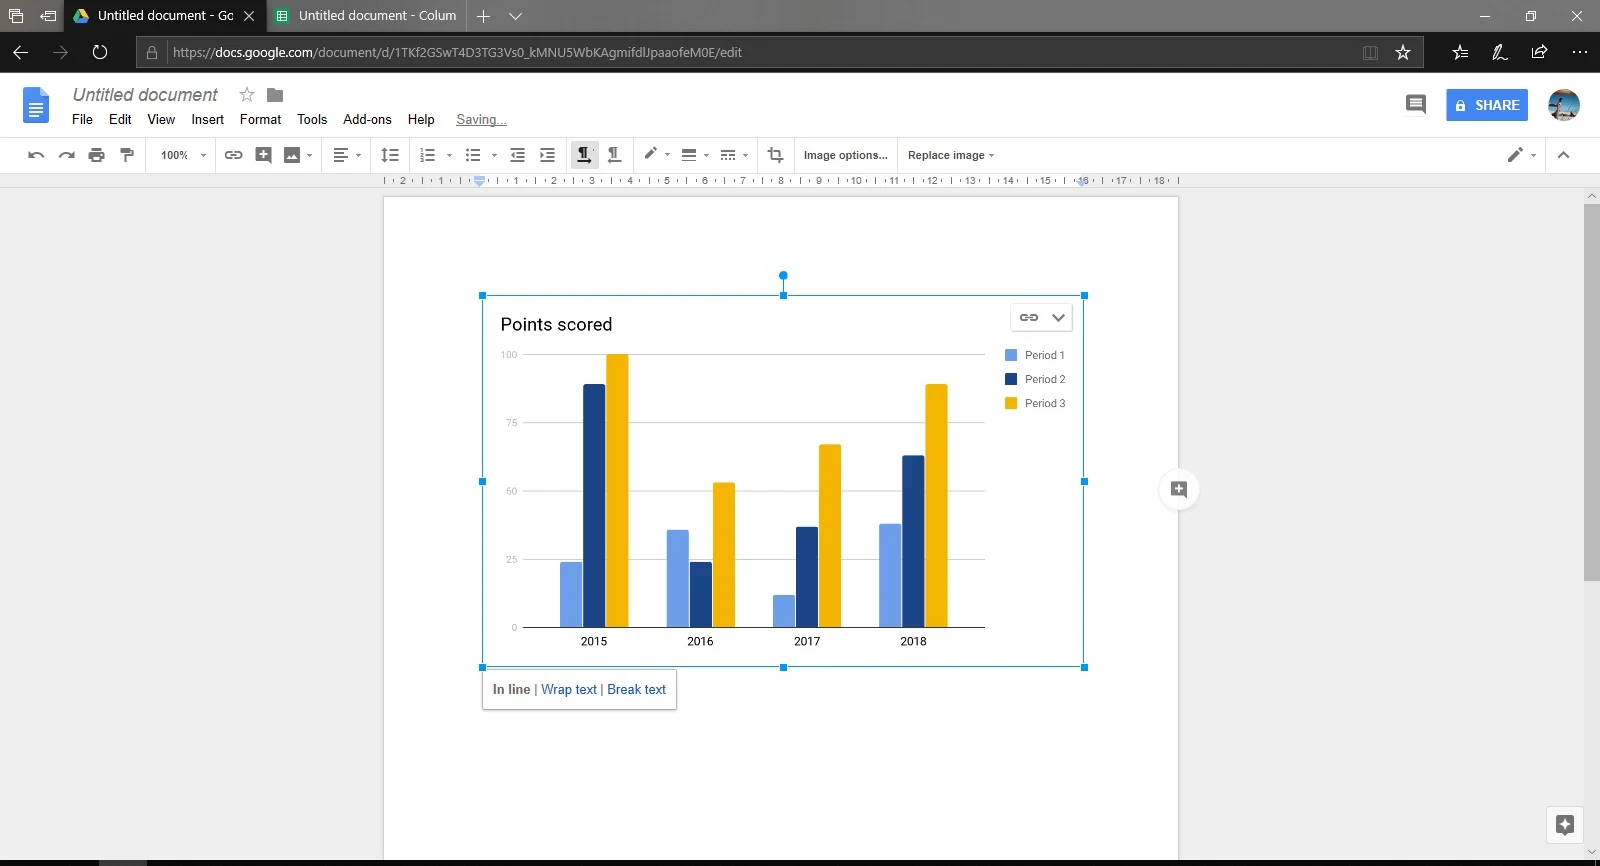
Task: Open the text alignment dropdown
Action: (346, 155)
